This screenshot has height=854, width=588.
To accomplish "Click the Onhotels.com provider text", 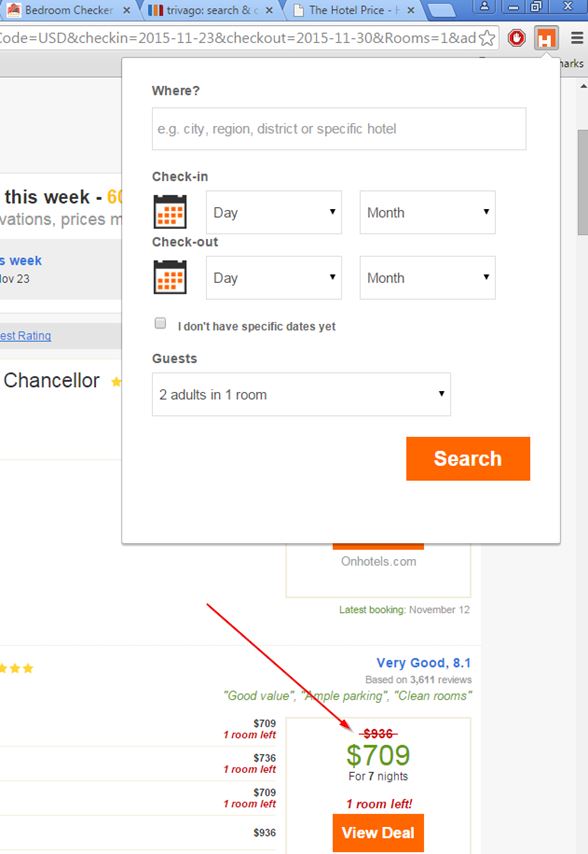I will pos(378,562).
